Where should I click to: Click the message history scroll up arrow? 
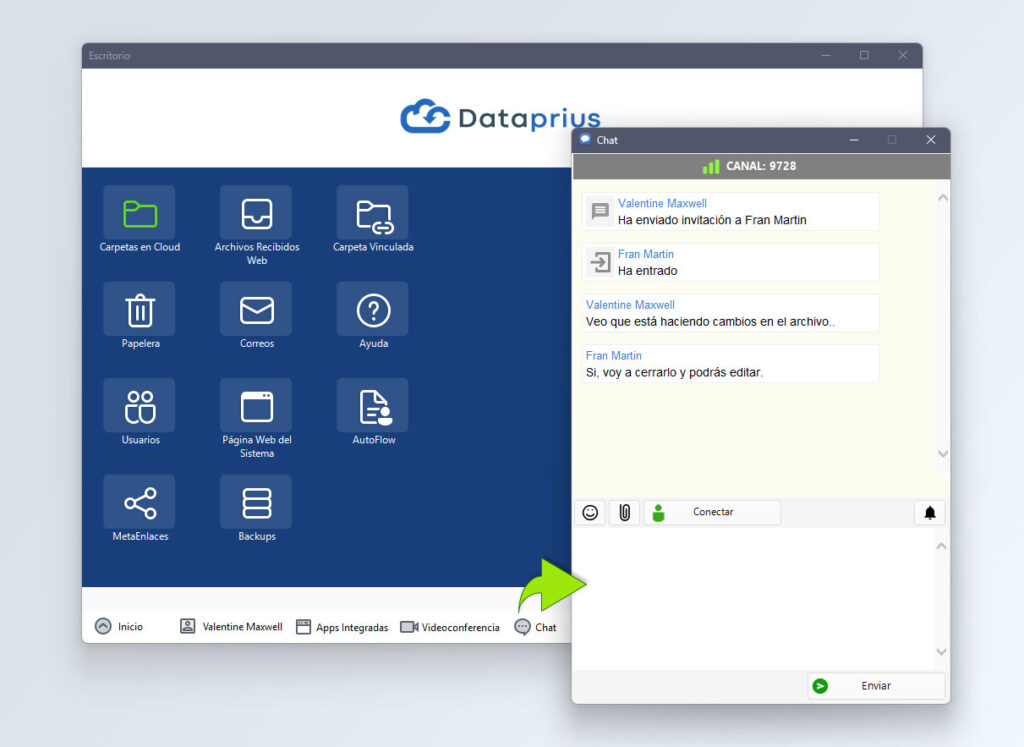point(943,198)
